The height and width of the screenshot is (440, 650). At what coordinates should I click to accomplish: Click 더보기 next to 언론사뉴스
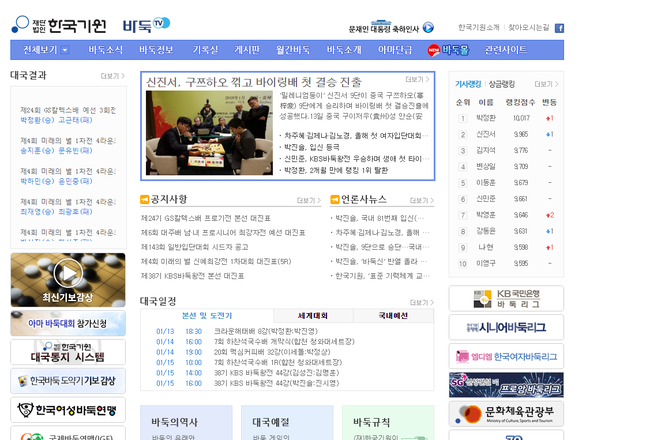422,200
